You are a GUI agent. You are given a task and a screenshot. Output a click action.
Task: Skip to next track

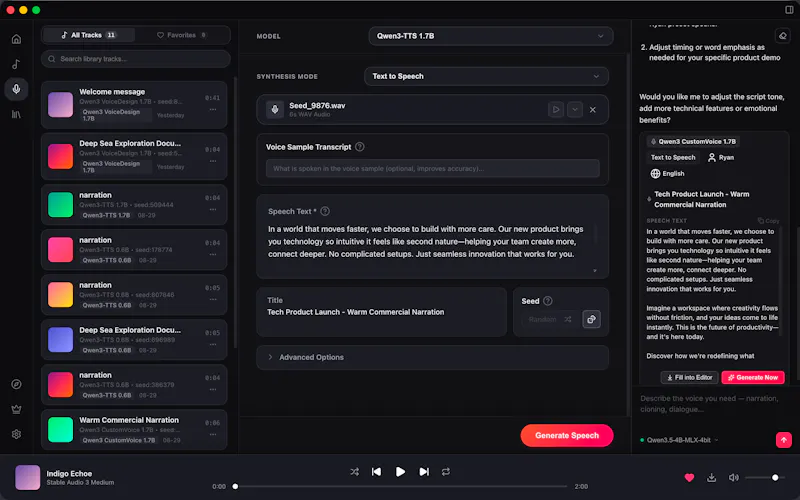tap(424, 472)
